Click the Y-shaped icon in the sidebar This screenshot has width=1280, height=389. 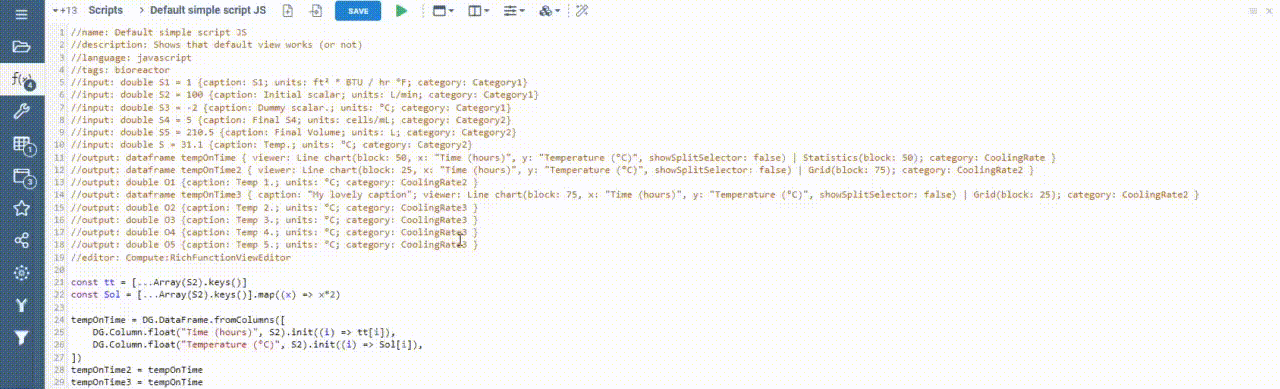(21, 305)
